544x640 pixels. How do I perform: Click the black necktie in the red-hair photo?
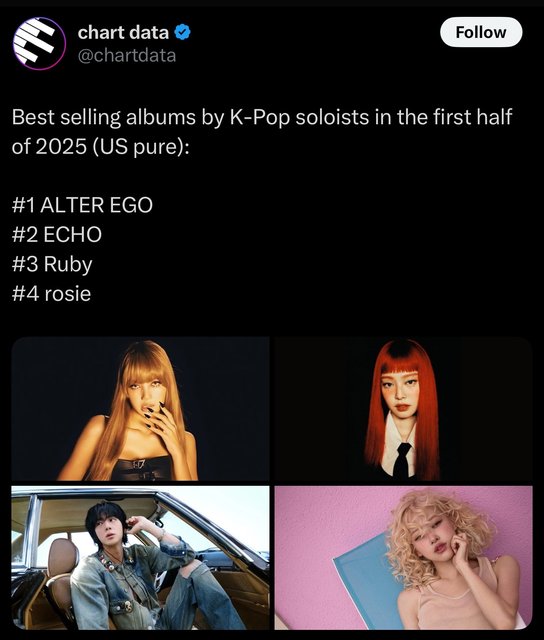(x=402, y=459)
